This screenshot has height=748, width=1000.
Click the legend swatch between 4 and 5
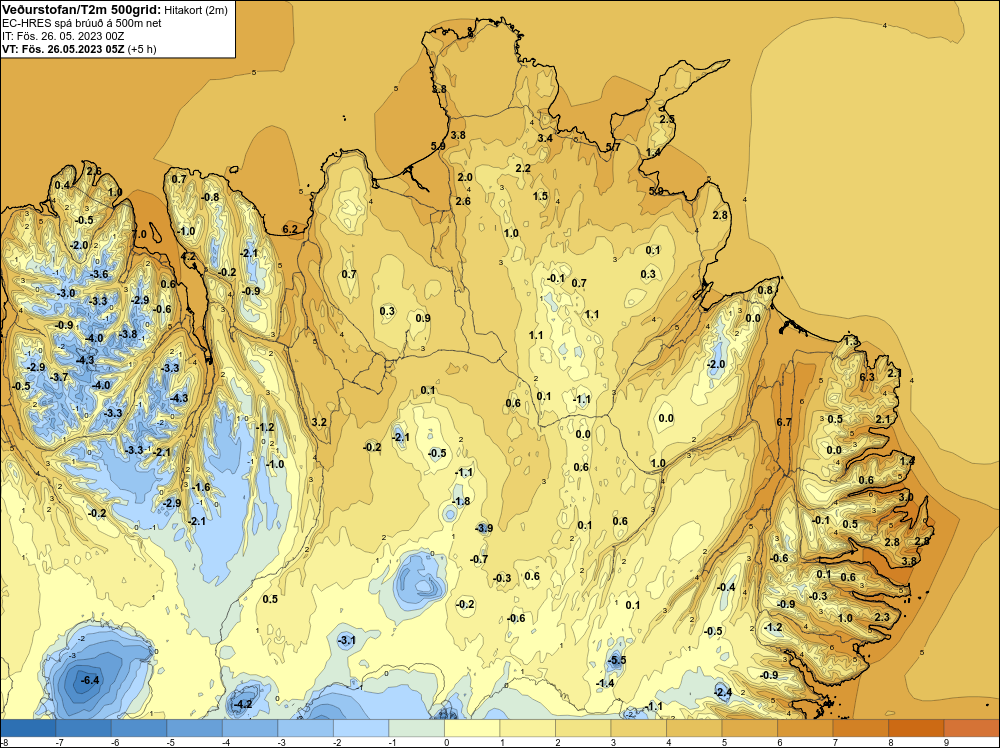coord(695,728)
